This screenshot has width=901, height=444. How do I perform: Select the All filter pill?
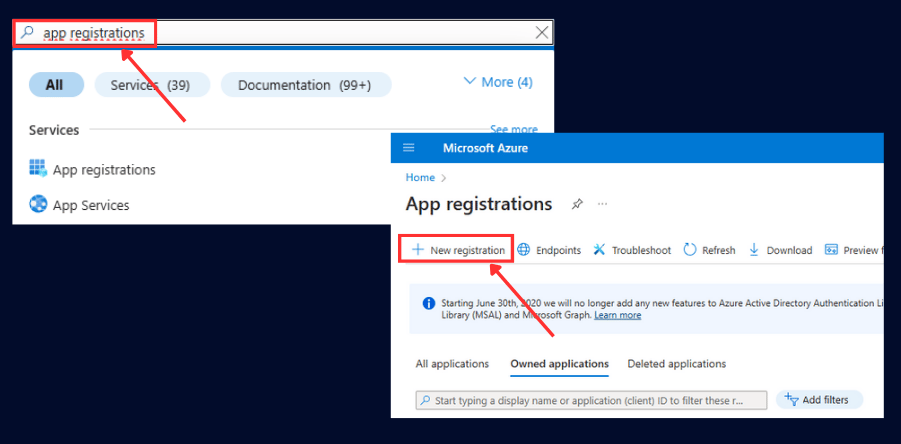click(x=56, y=85)
